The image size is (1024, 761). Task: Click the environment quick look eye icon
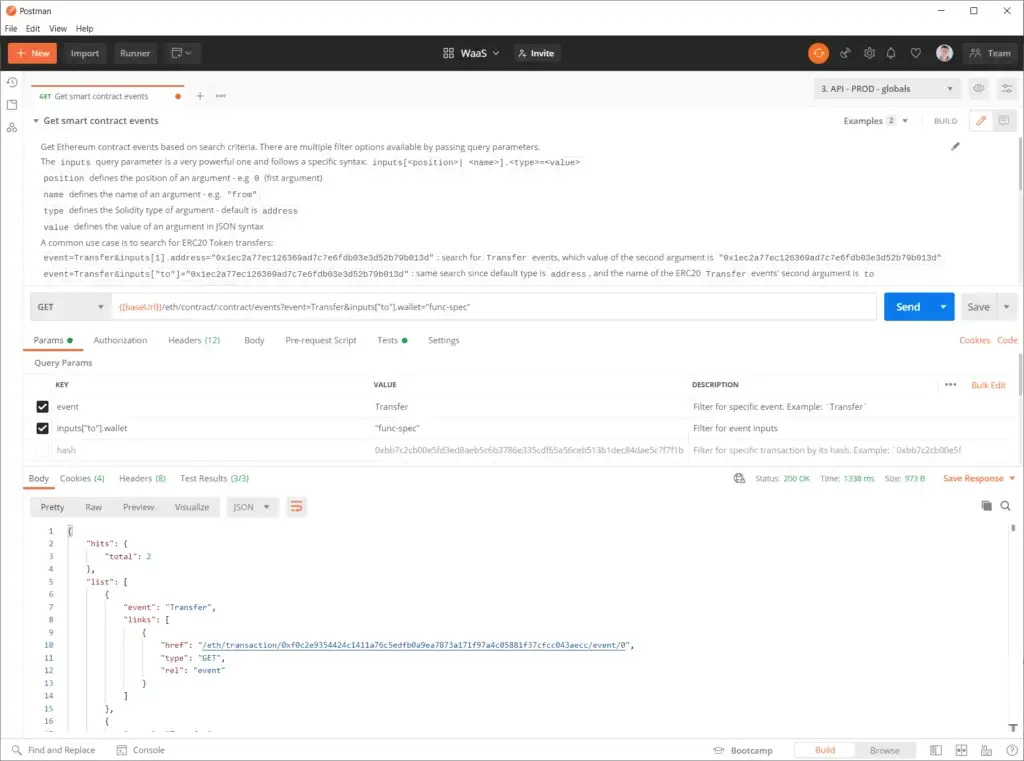click(x=978, y=89)
